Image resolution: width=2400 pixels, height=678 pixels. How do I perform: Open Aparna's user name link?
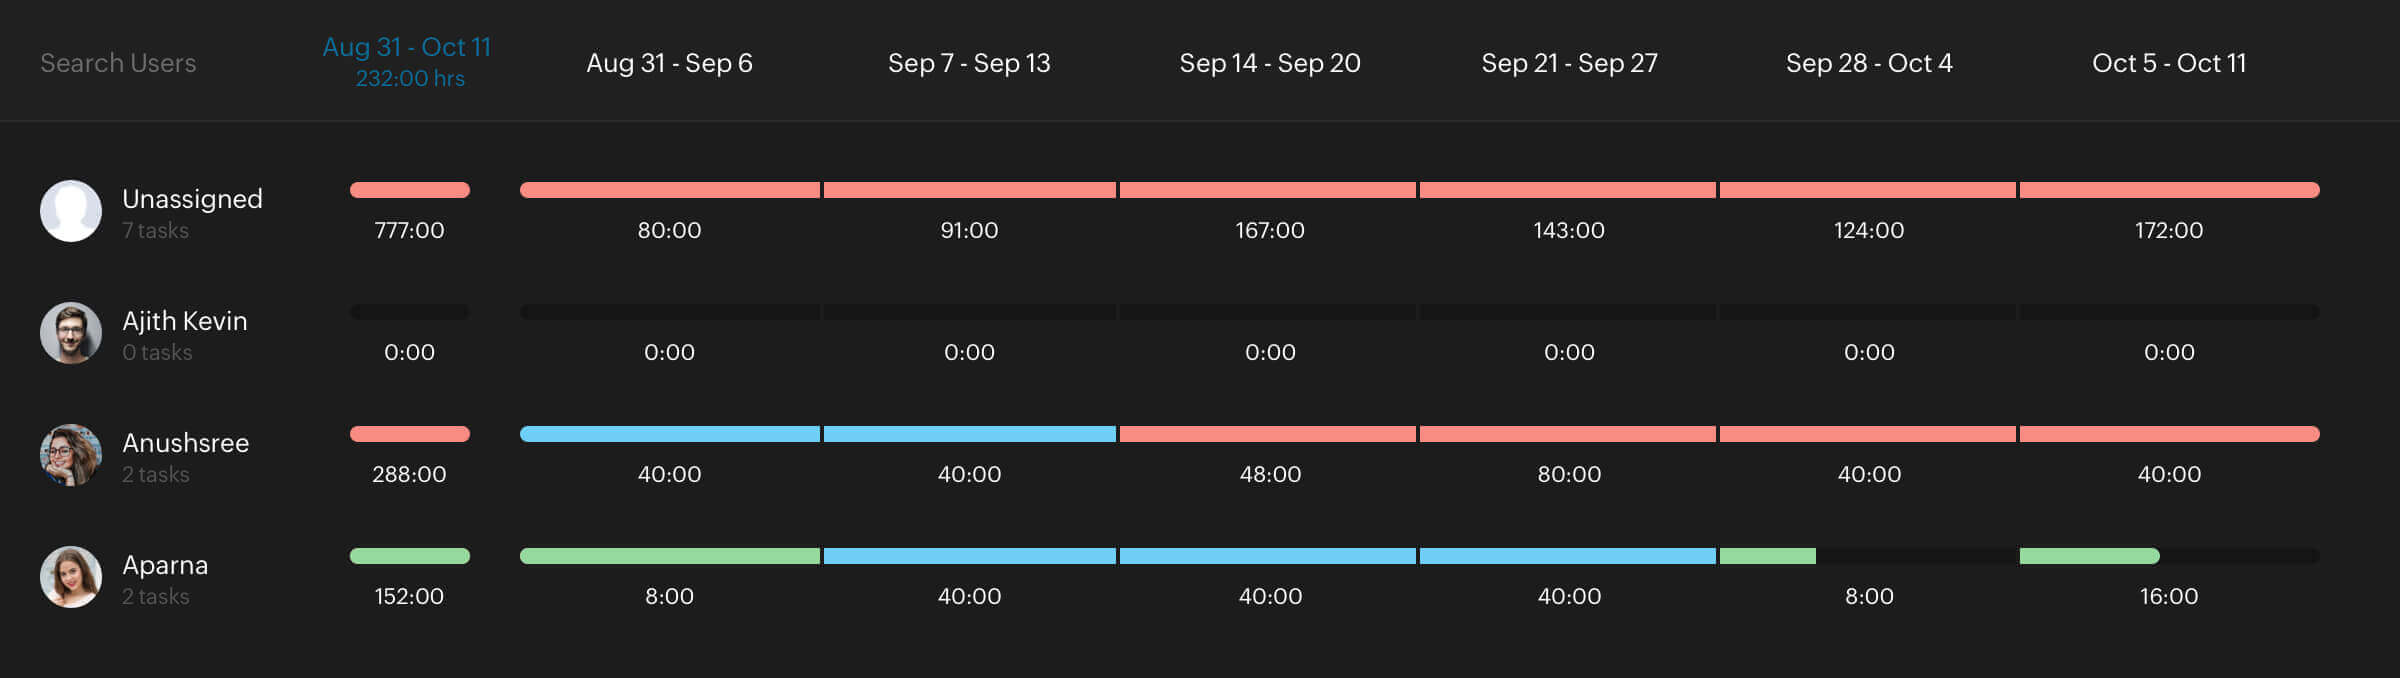point(165,565)
